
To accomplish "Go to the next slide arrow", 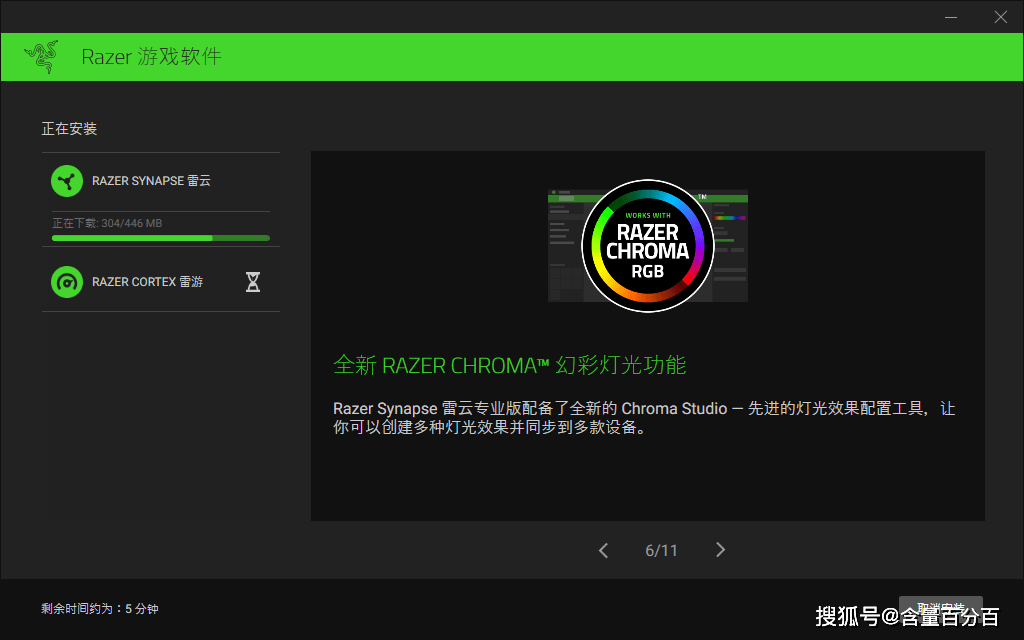I will pos(720,550).
